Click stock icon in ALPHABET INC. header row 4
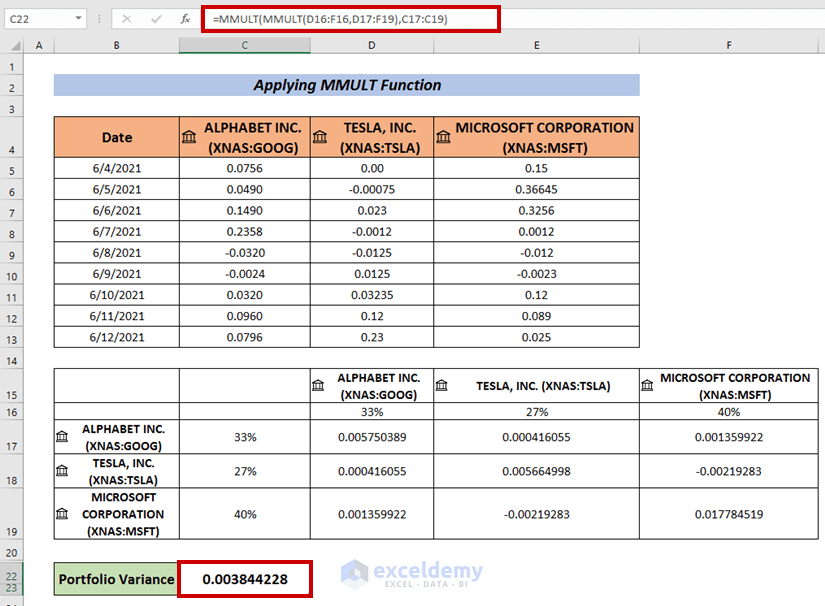Viewport: 825px width, 606px height. pos(189,137)
